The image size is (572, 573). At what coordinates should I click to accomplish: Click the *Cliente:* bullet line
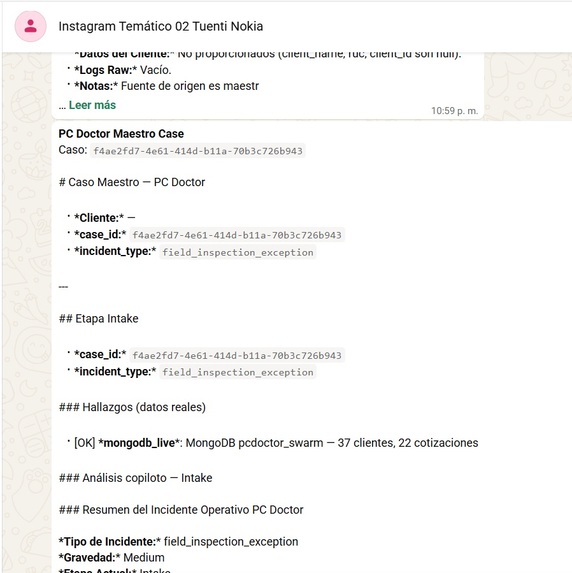point(105,218)
